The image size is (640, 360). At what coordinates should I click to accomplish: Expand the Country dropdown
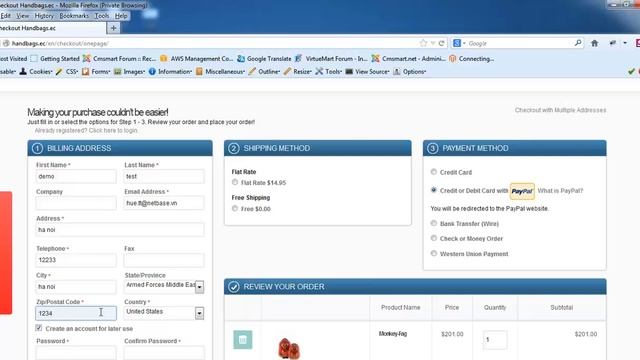tap(199, 313)
